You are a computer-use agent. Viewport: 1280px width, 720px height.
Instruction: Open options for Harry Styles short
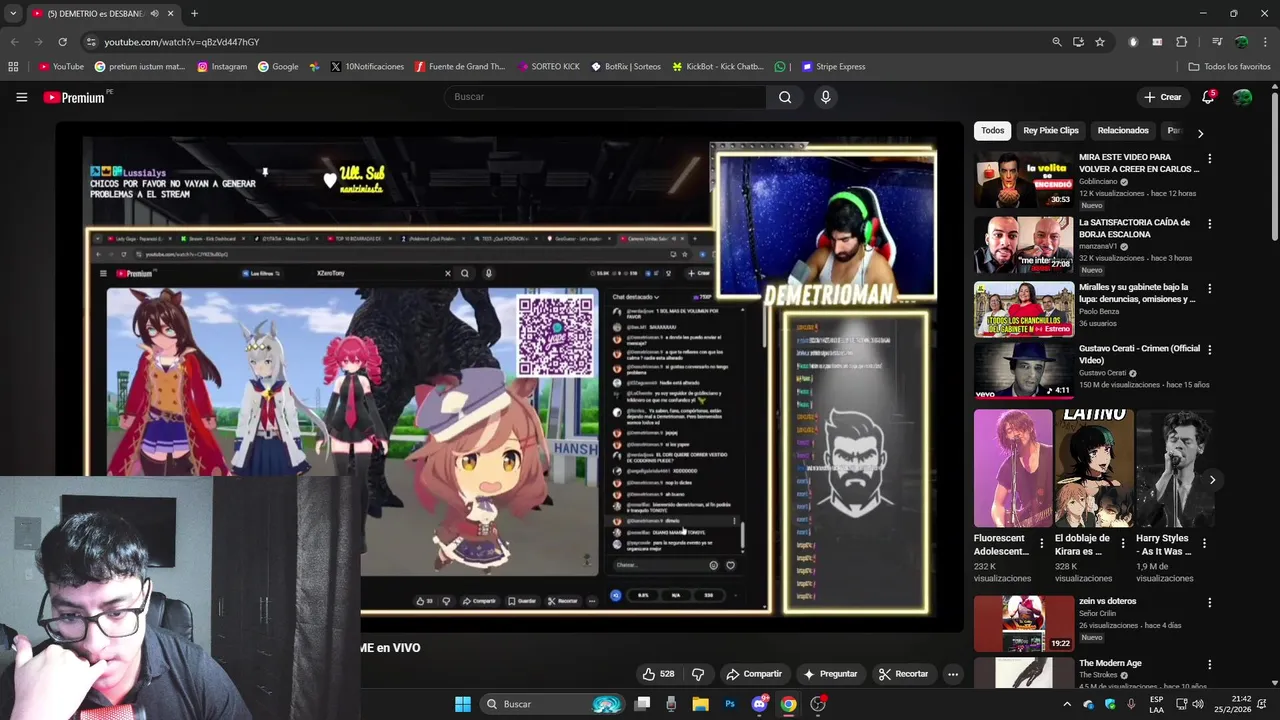pyautogui.click(x=1204, y=543)
